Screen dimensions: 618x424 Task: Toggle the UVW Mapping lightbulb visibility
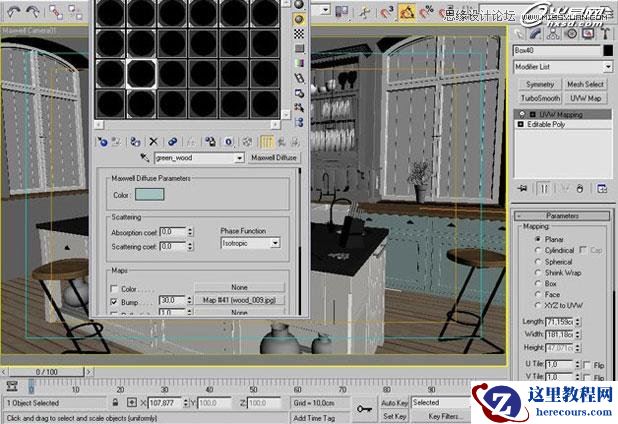(x=522, y=114)
